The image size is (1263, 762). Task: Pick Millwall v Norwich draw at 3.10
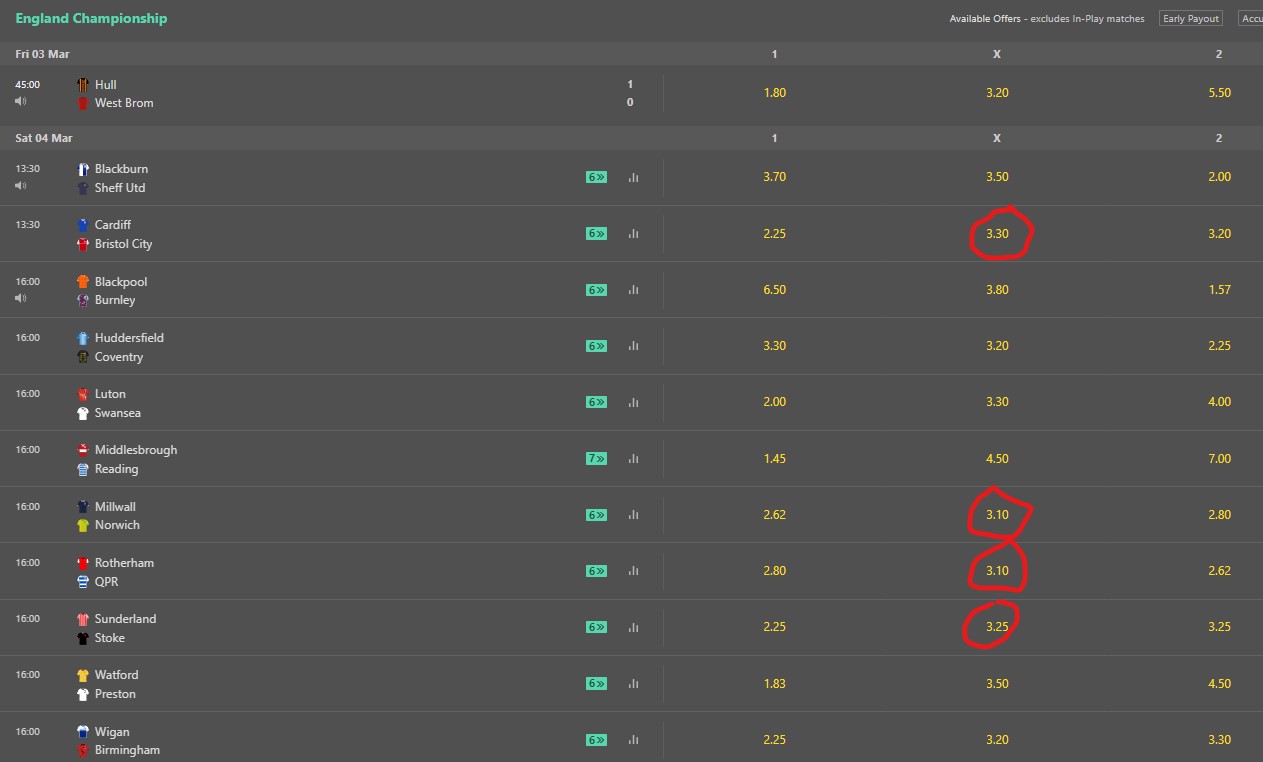point(997,515)
